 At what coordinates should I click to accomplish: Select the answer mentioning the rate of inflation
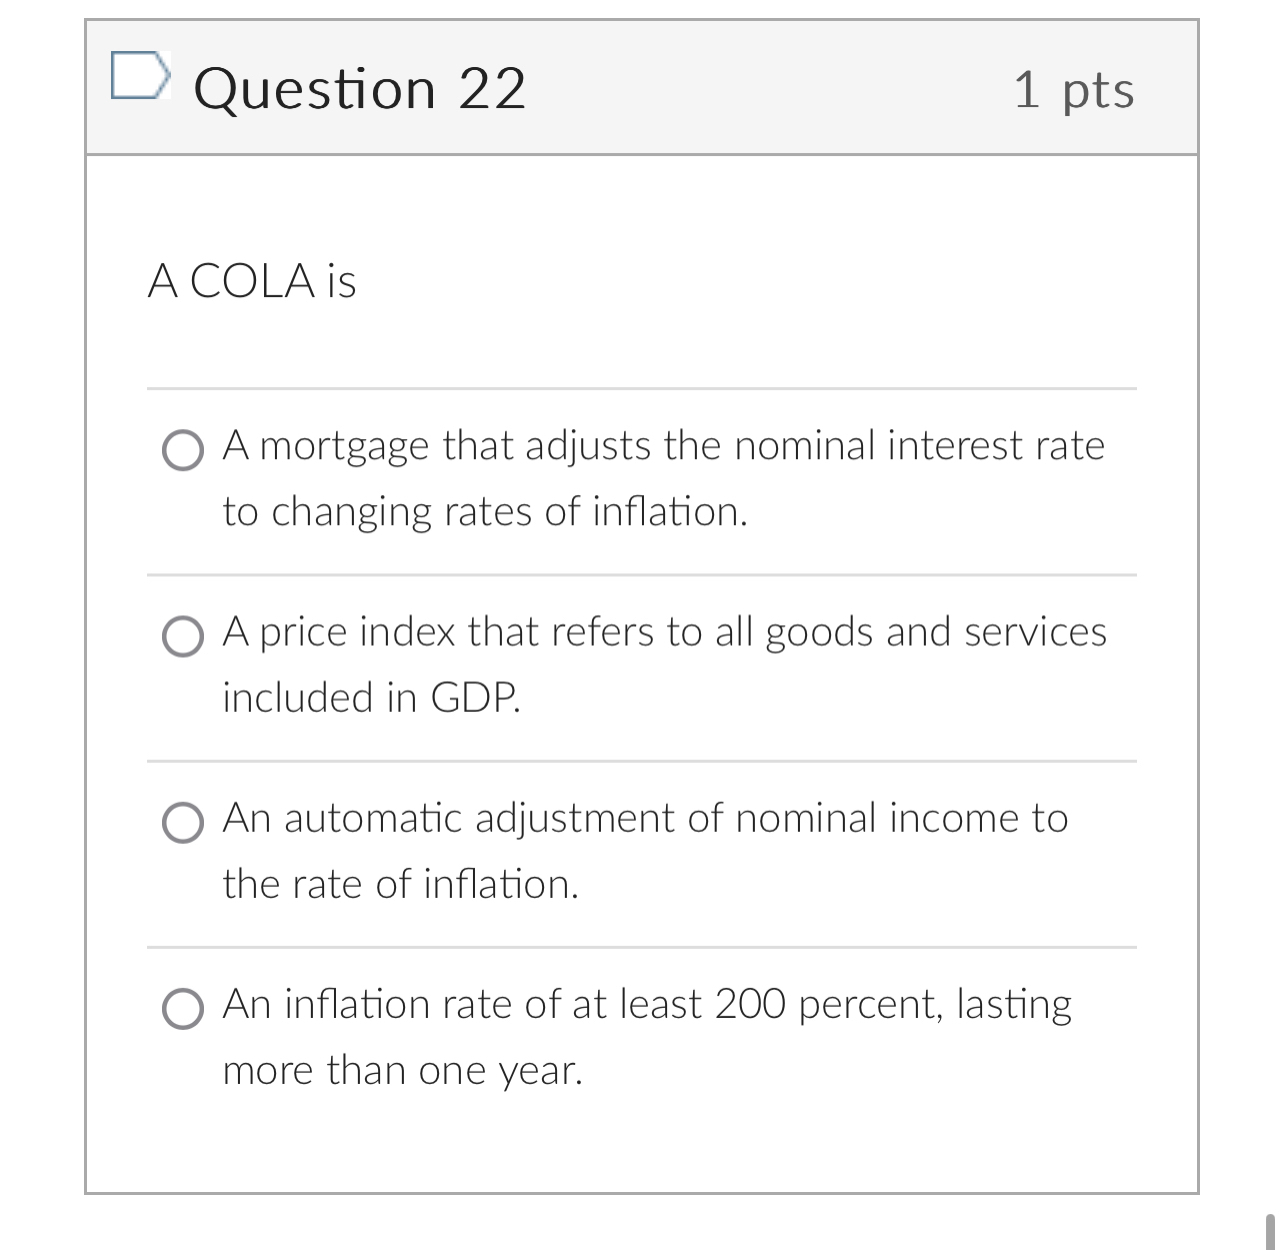point(645,818)
